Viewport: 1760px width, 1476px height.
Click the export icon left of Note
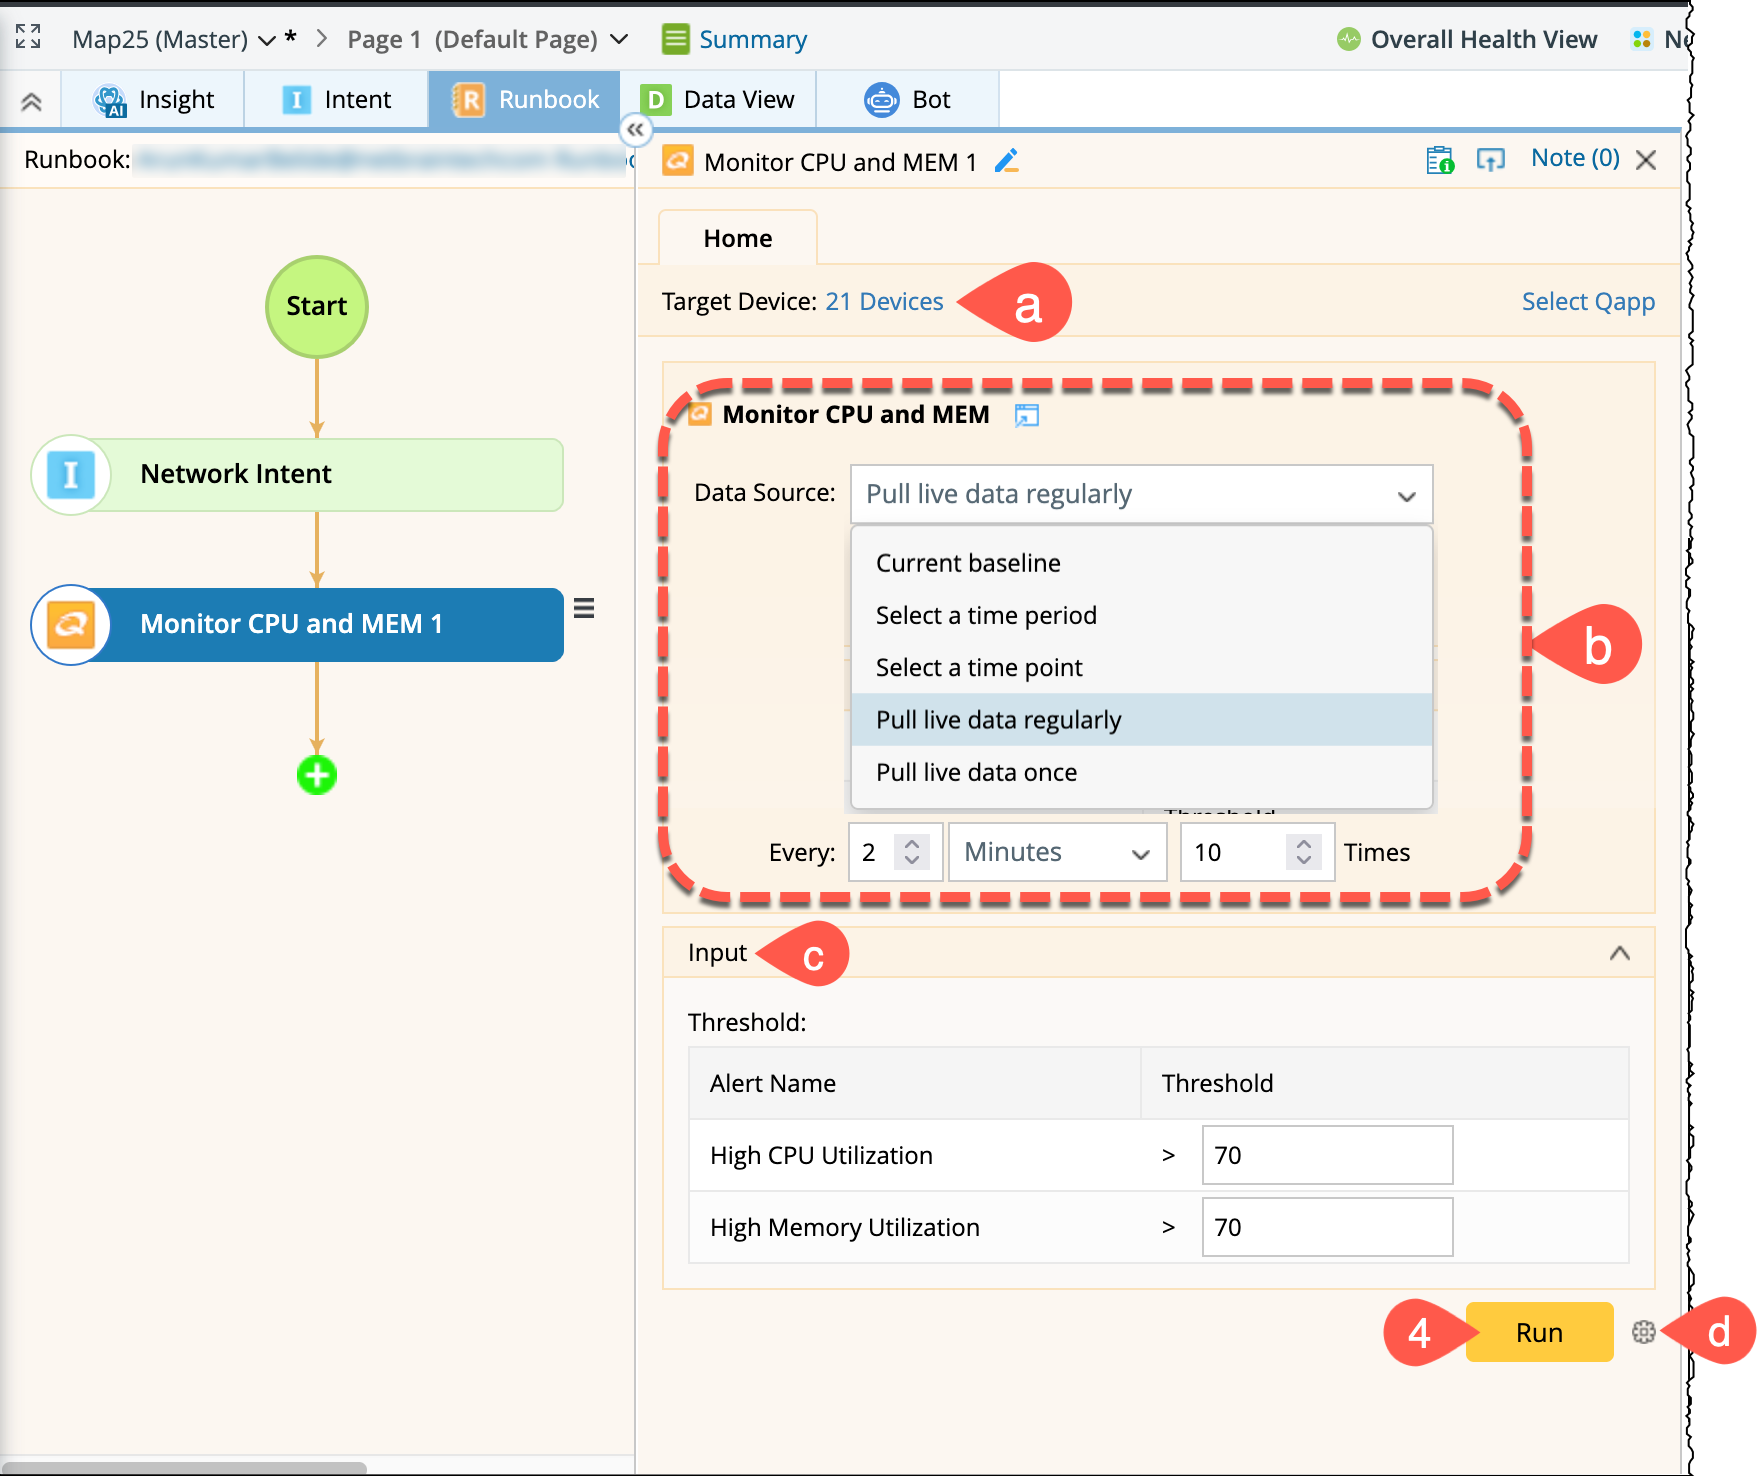coord(1490,160)
